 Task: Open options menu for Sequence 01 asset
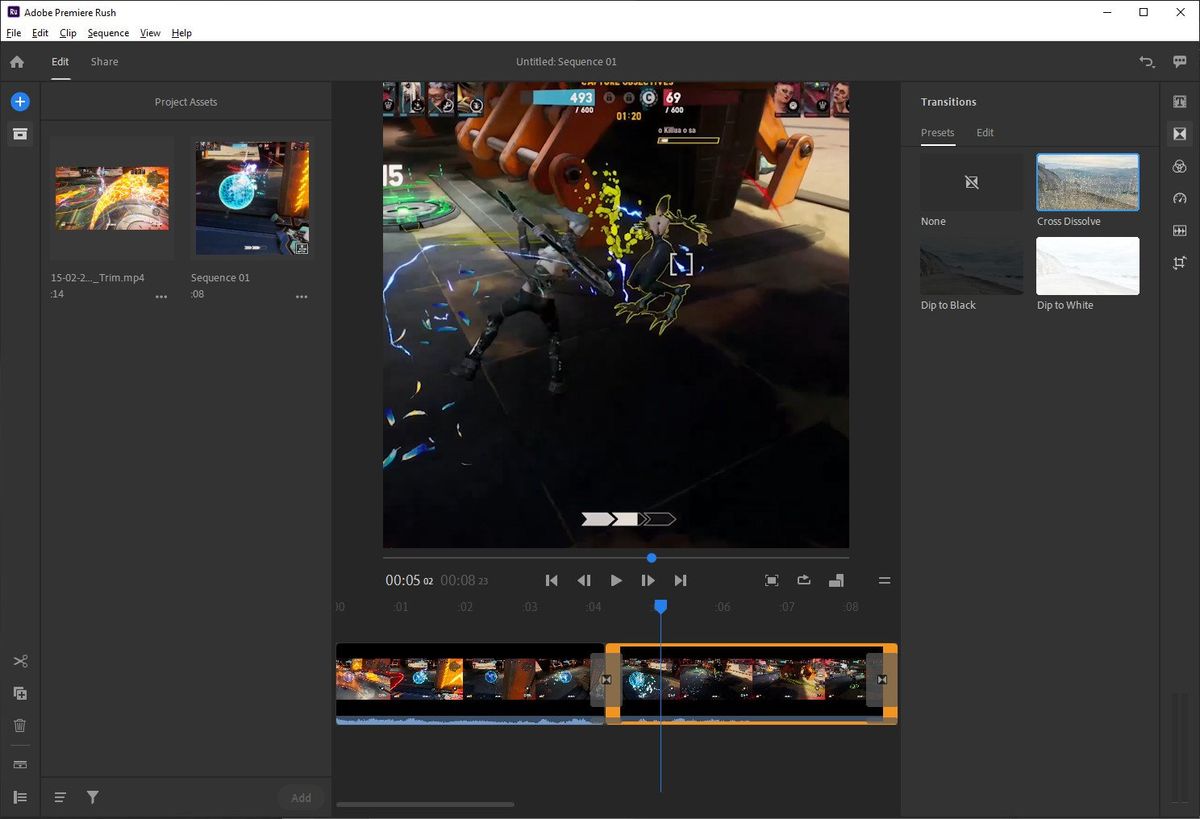click(x=302, y=296)
